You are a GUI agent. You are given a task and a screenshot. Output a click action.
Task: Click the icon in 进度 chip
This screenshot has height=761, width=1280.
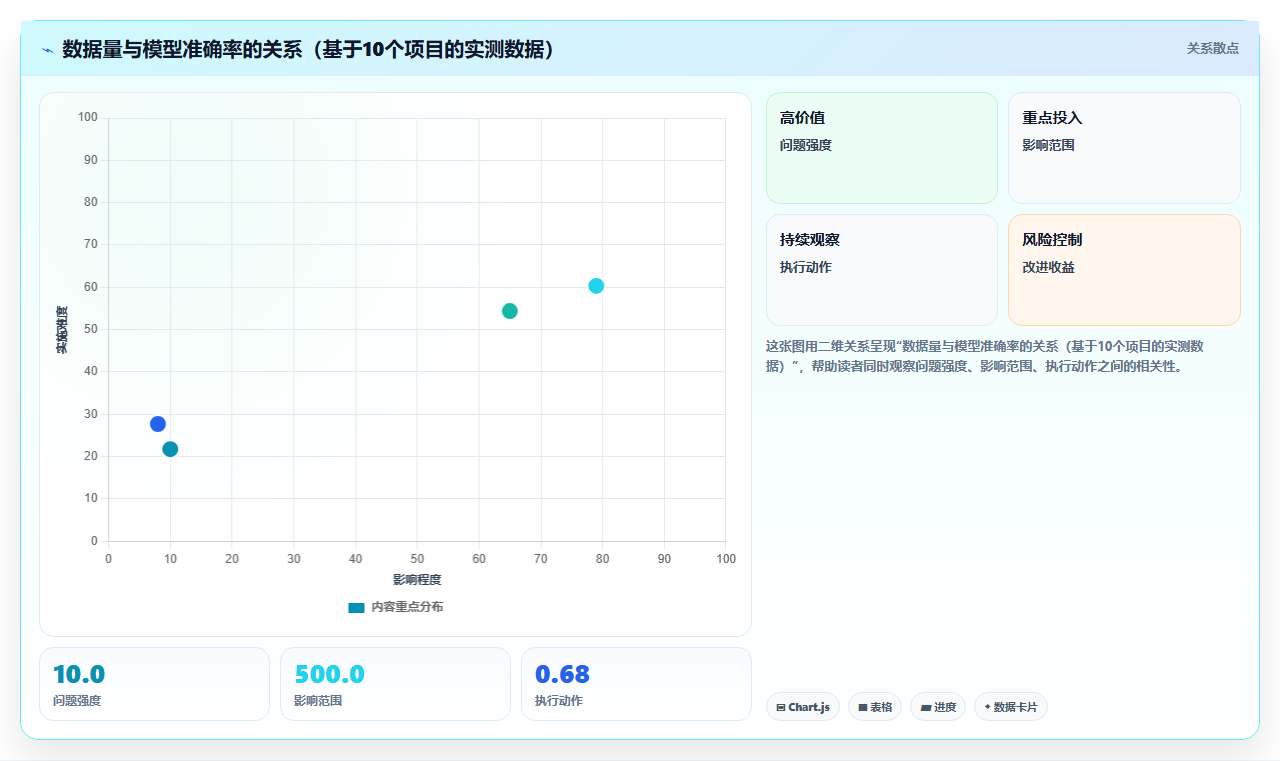tap(926, 707)
